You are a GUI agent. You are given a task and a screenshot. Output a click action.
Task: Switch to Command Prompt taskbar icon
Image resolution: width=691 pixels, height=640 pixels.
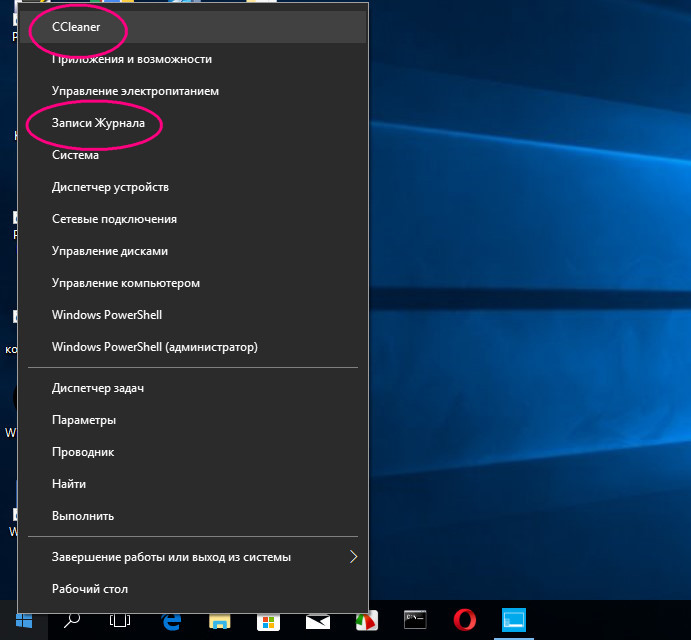[415, 621]
